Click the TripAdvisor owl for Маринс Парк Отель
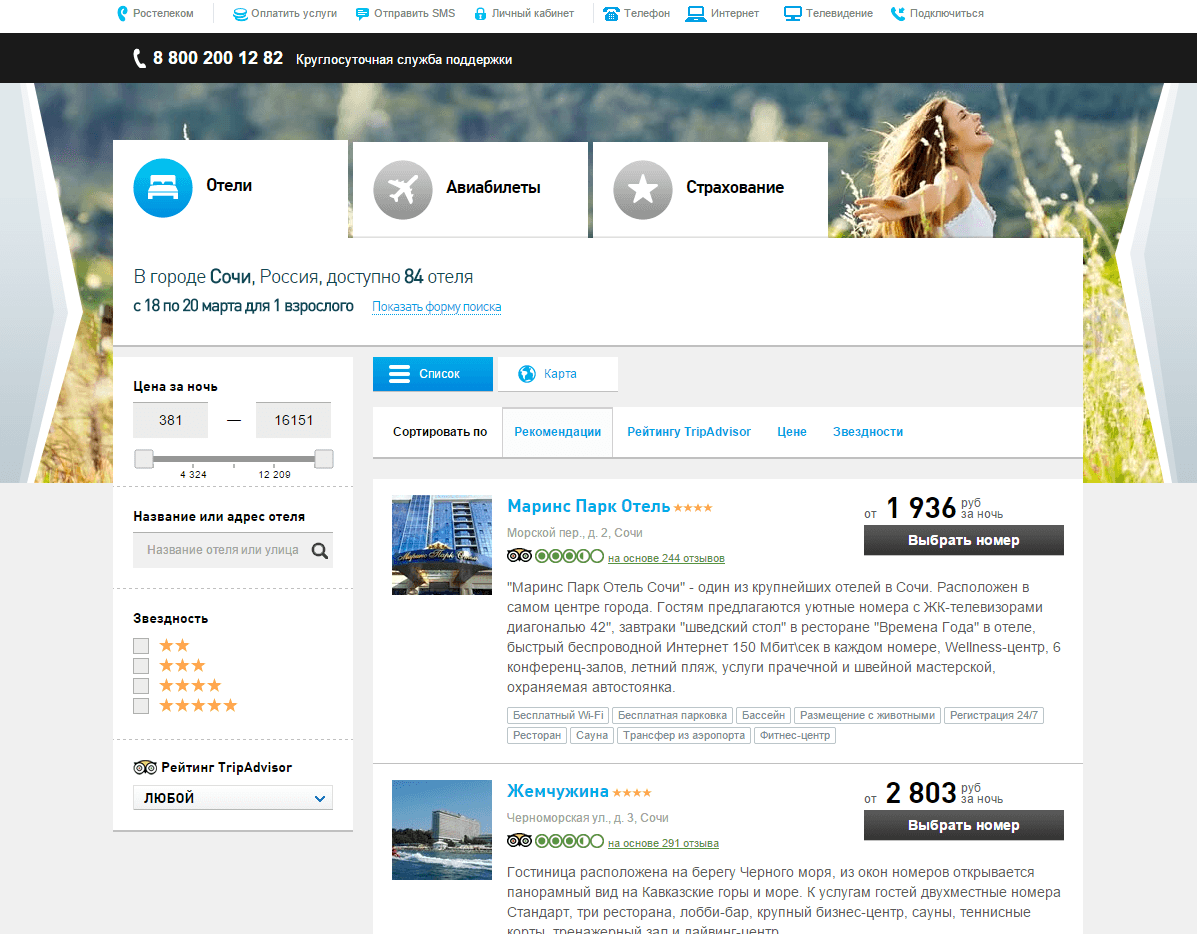 coord(519,556)
